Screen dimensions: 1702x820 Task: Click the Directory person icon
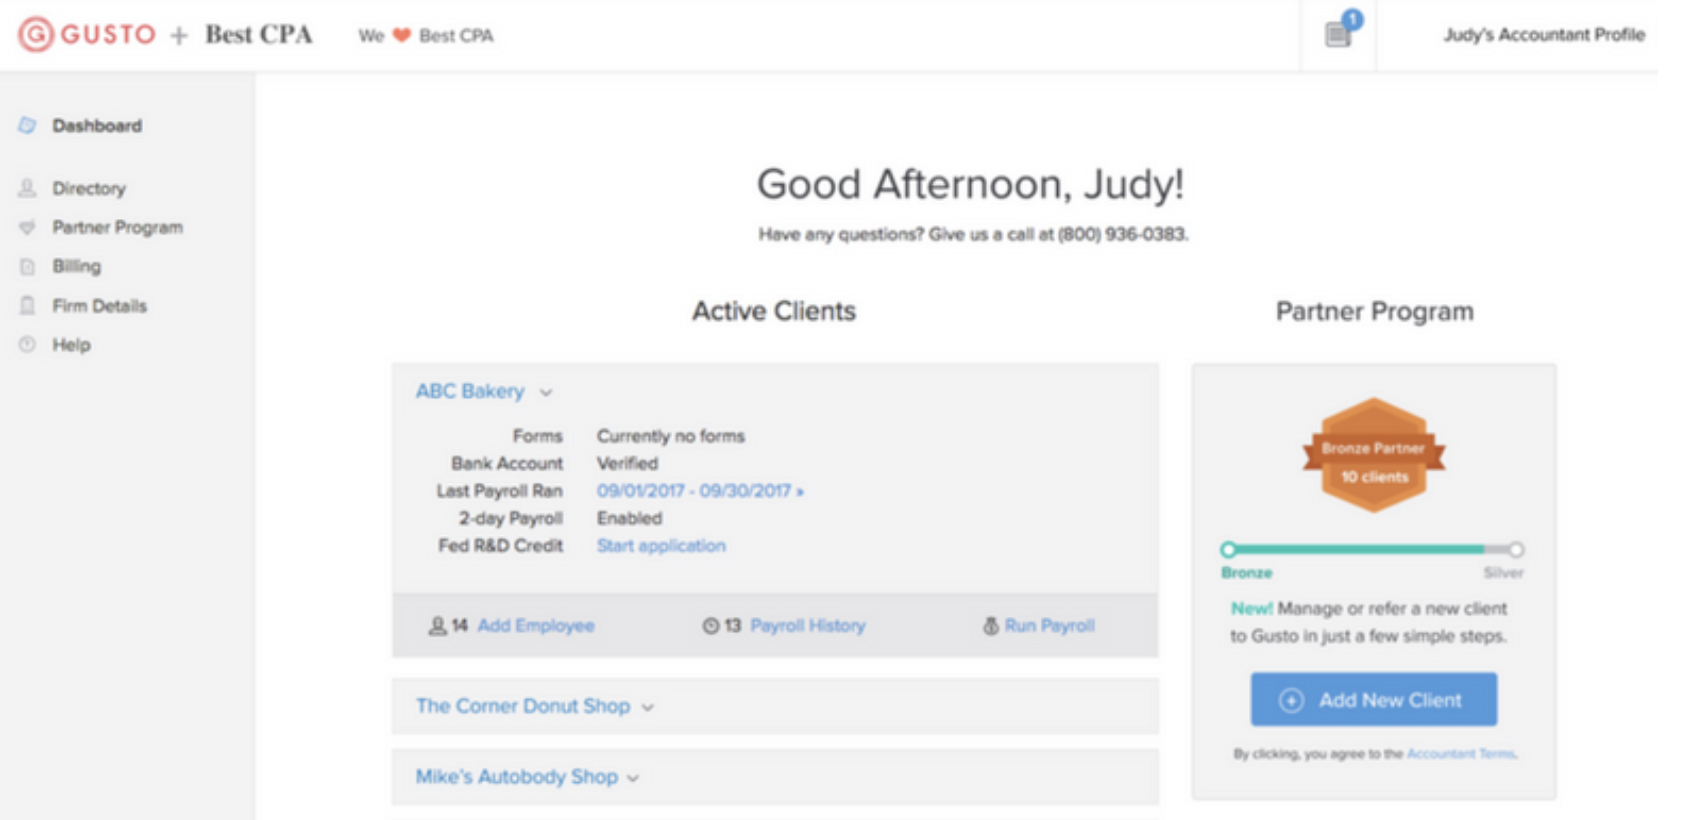coord(28,188)
